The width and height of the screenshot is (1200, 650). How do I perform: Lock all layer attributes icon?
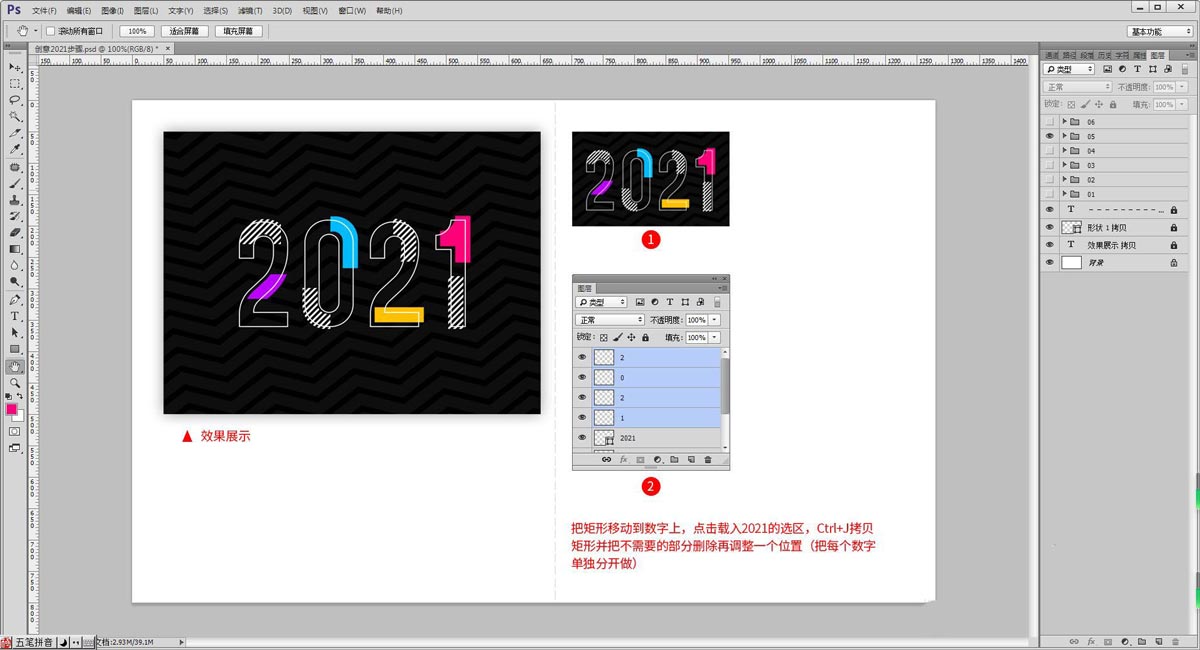click(x=1113, y=104)
